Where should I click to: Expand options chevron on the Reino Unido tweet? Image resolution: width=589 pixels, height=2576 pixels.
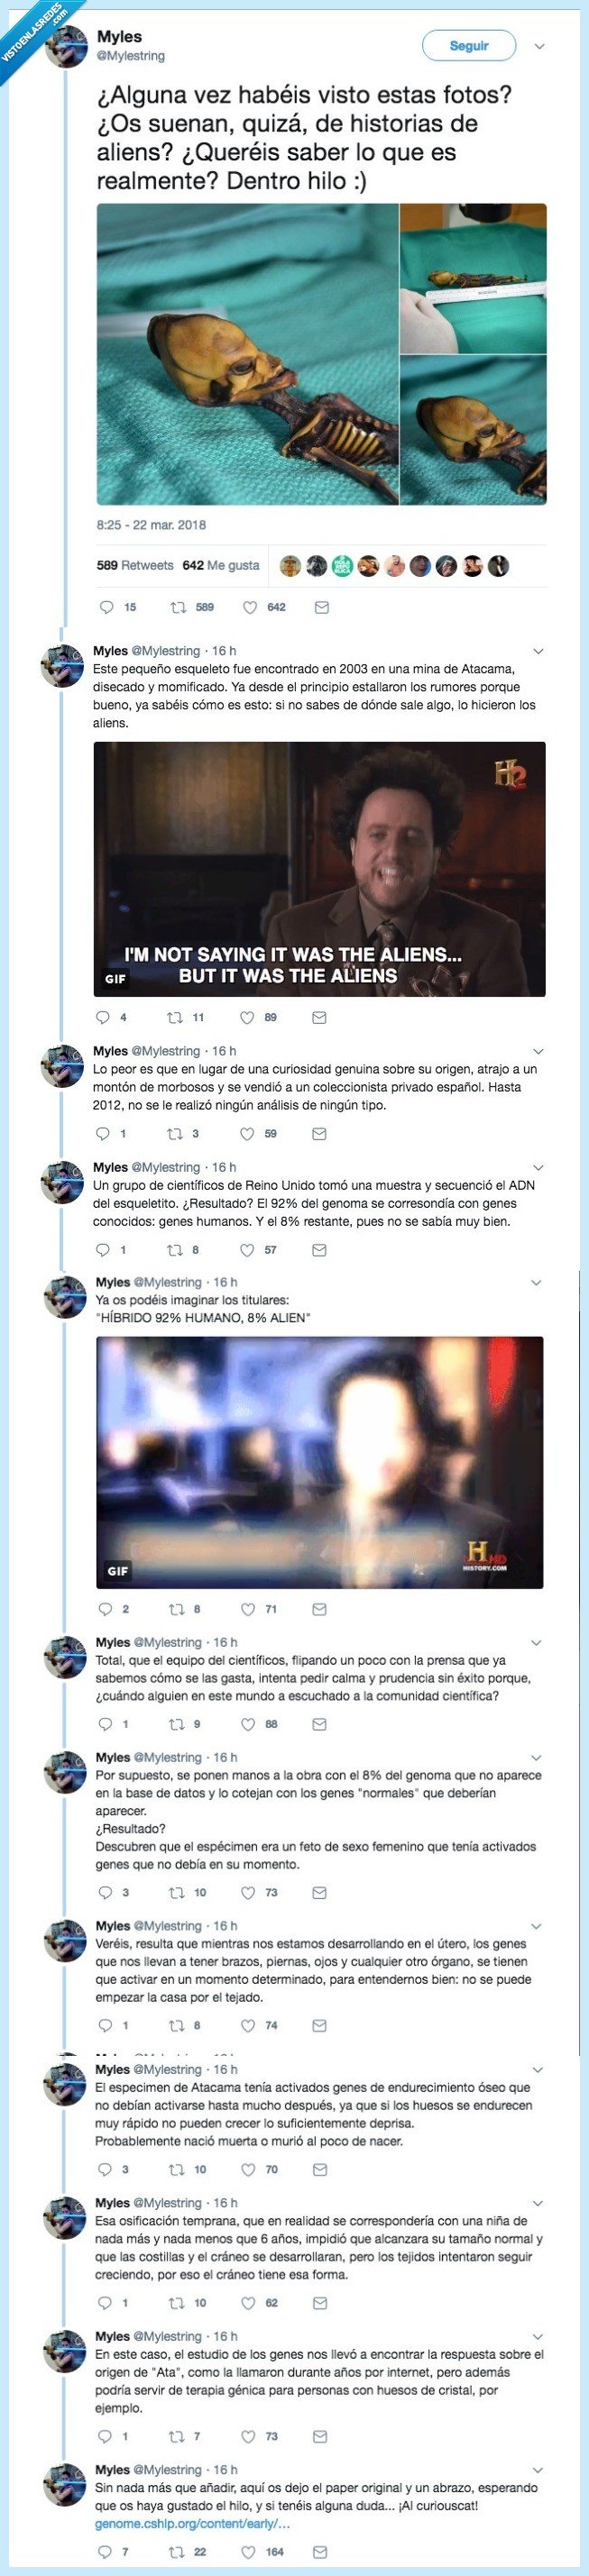click(538, 1167)
